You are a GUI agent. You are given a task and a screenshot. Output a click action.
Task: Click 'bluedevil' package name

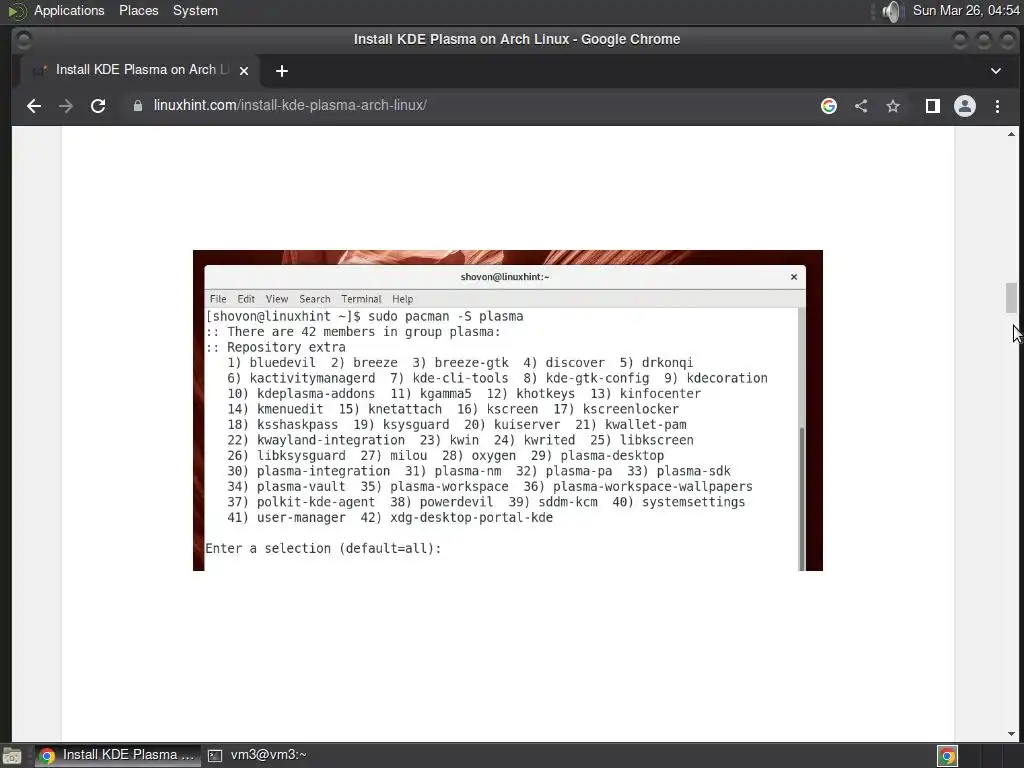click(282, 363)
